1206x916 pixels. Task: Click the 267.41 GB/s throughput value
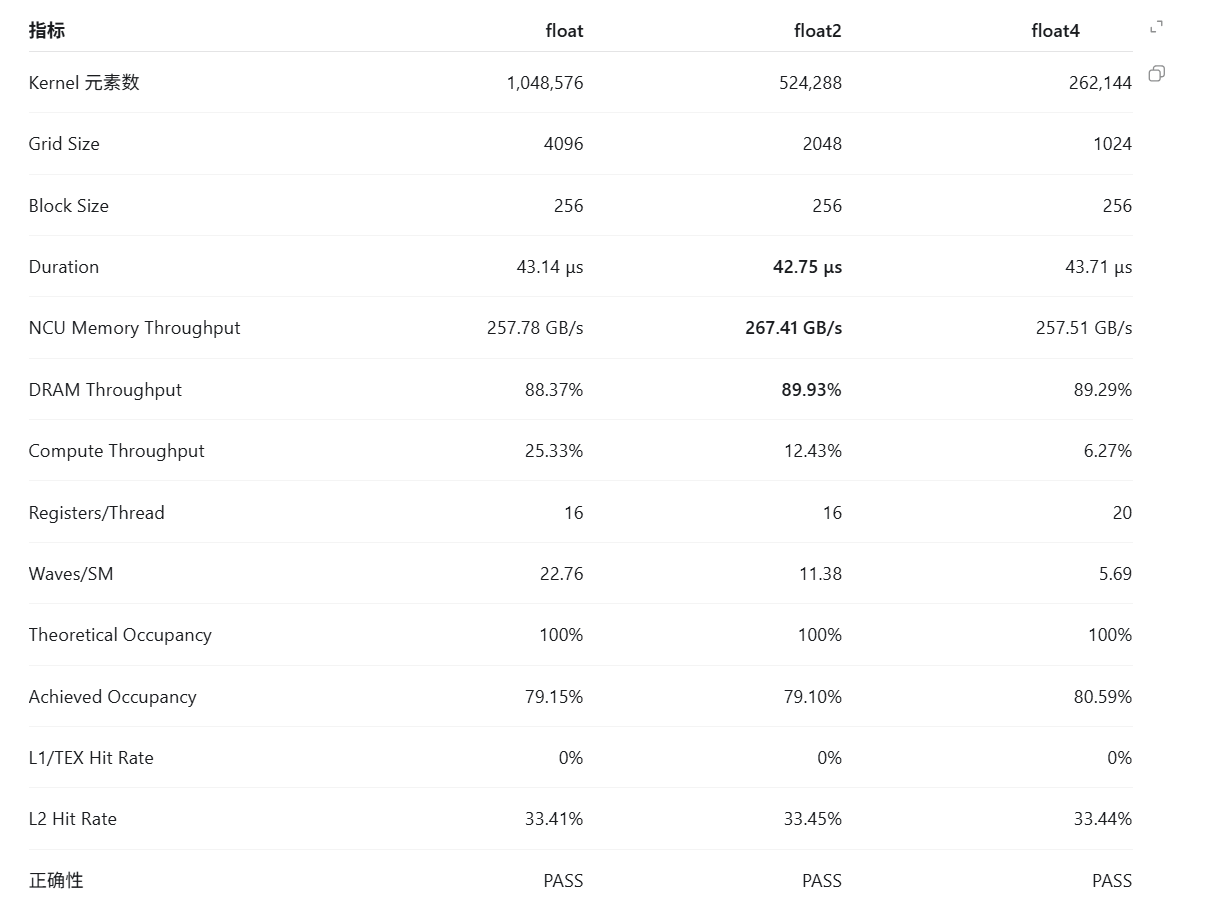pos(794,328)
